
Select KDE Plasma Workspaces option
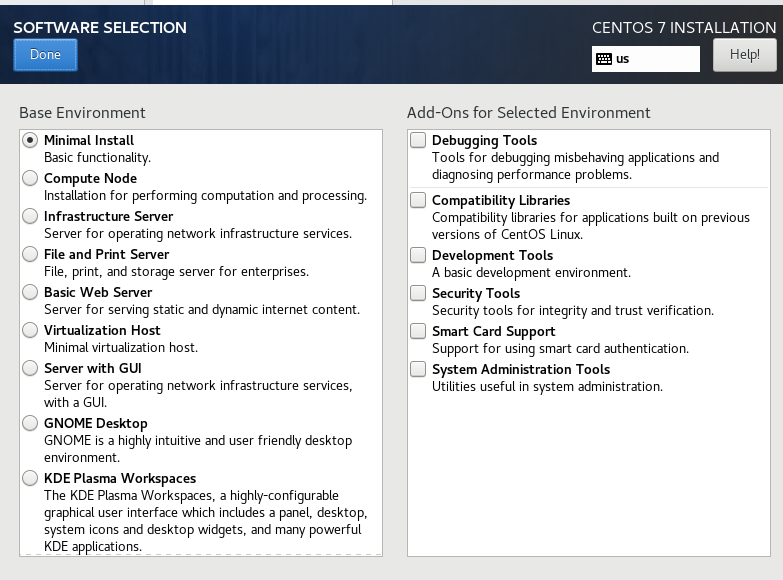(x=30, y=479)
